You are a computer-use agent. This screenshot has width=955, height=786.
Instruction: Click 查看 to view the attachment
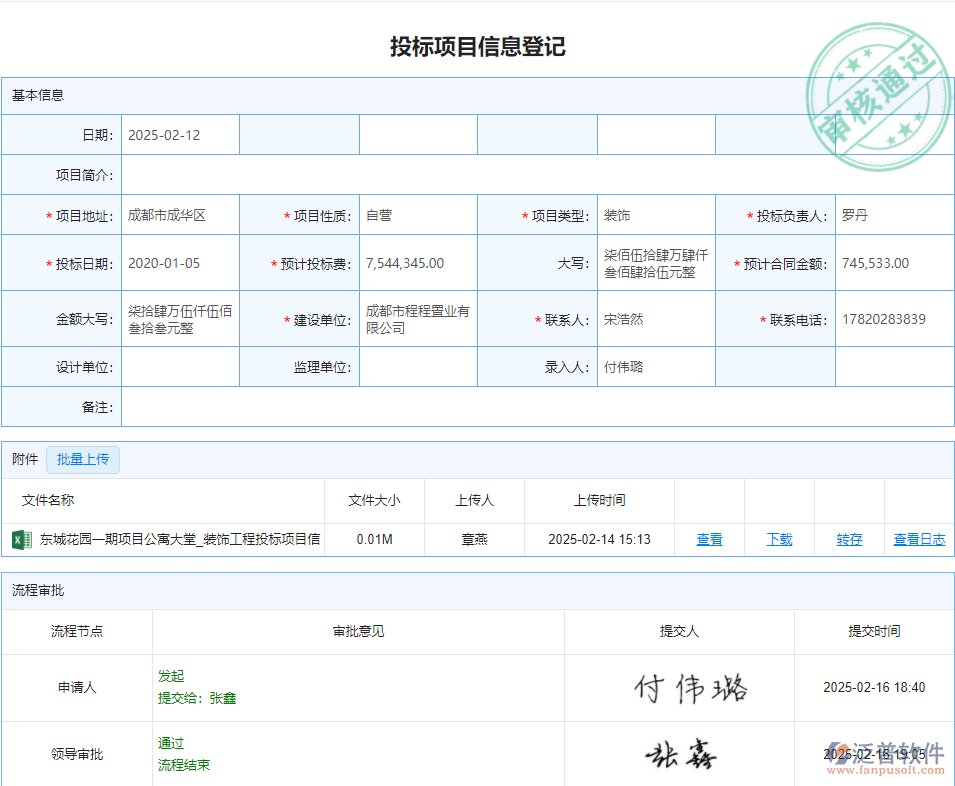click(709, 539)
